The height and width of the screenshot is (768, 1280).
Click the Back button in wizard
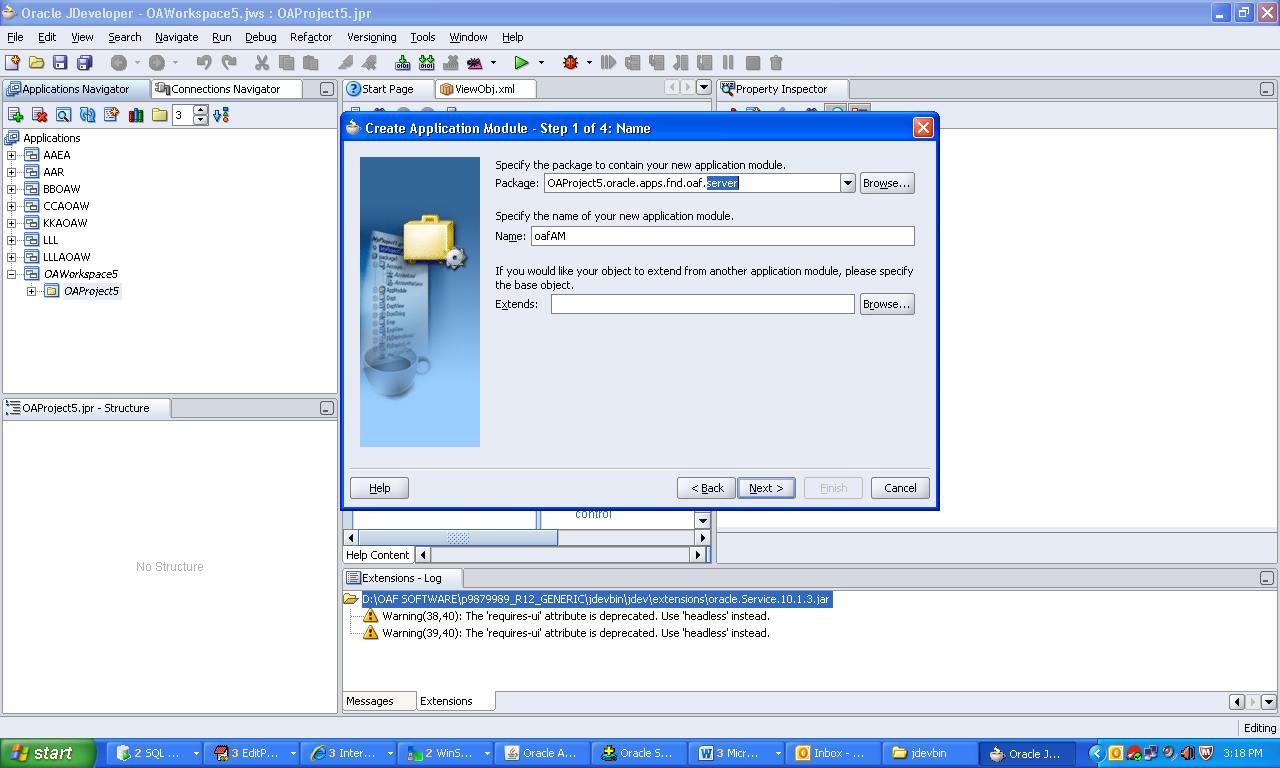pos(707,488)
